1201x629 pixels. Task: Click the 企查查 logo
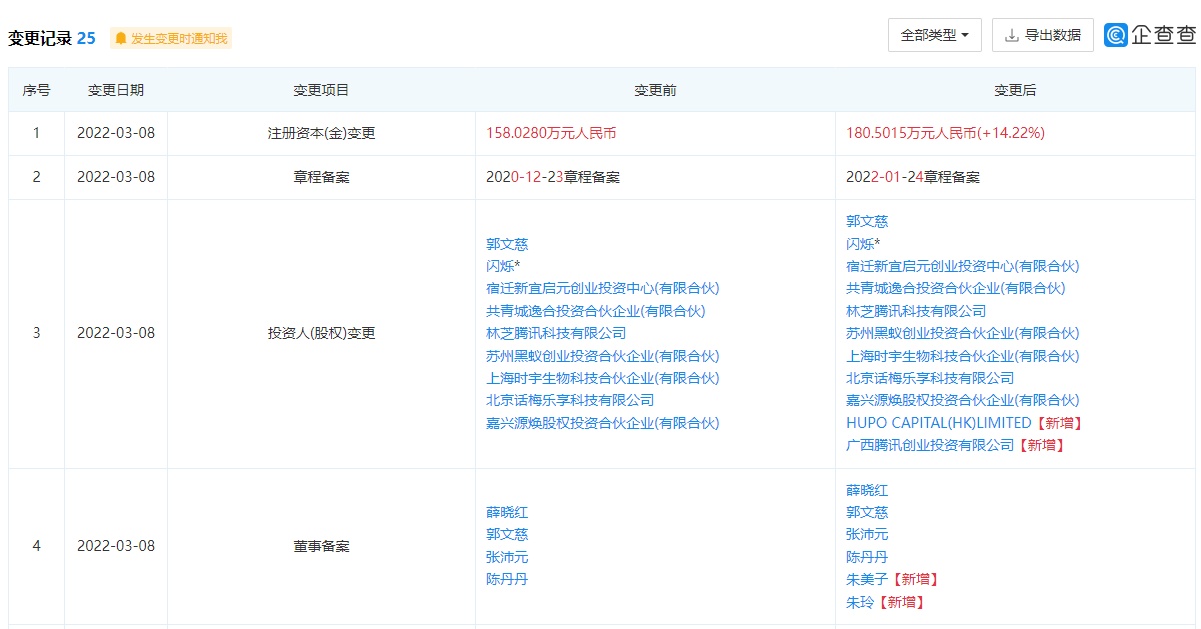coord(1149,35)
